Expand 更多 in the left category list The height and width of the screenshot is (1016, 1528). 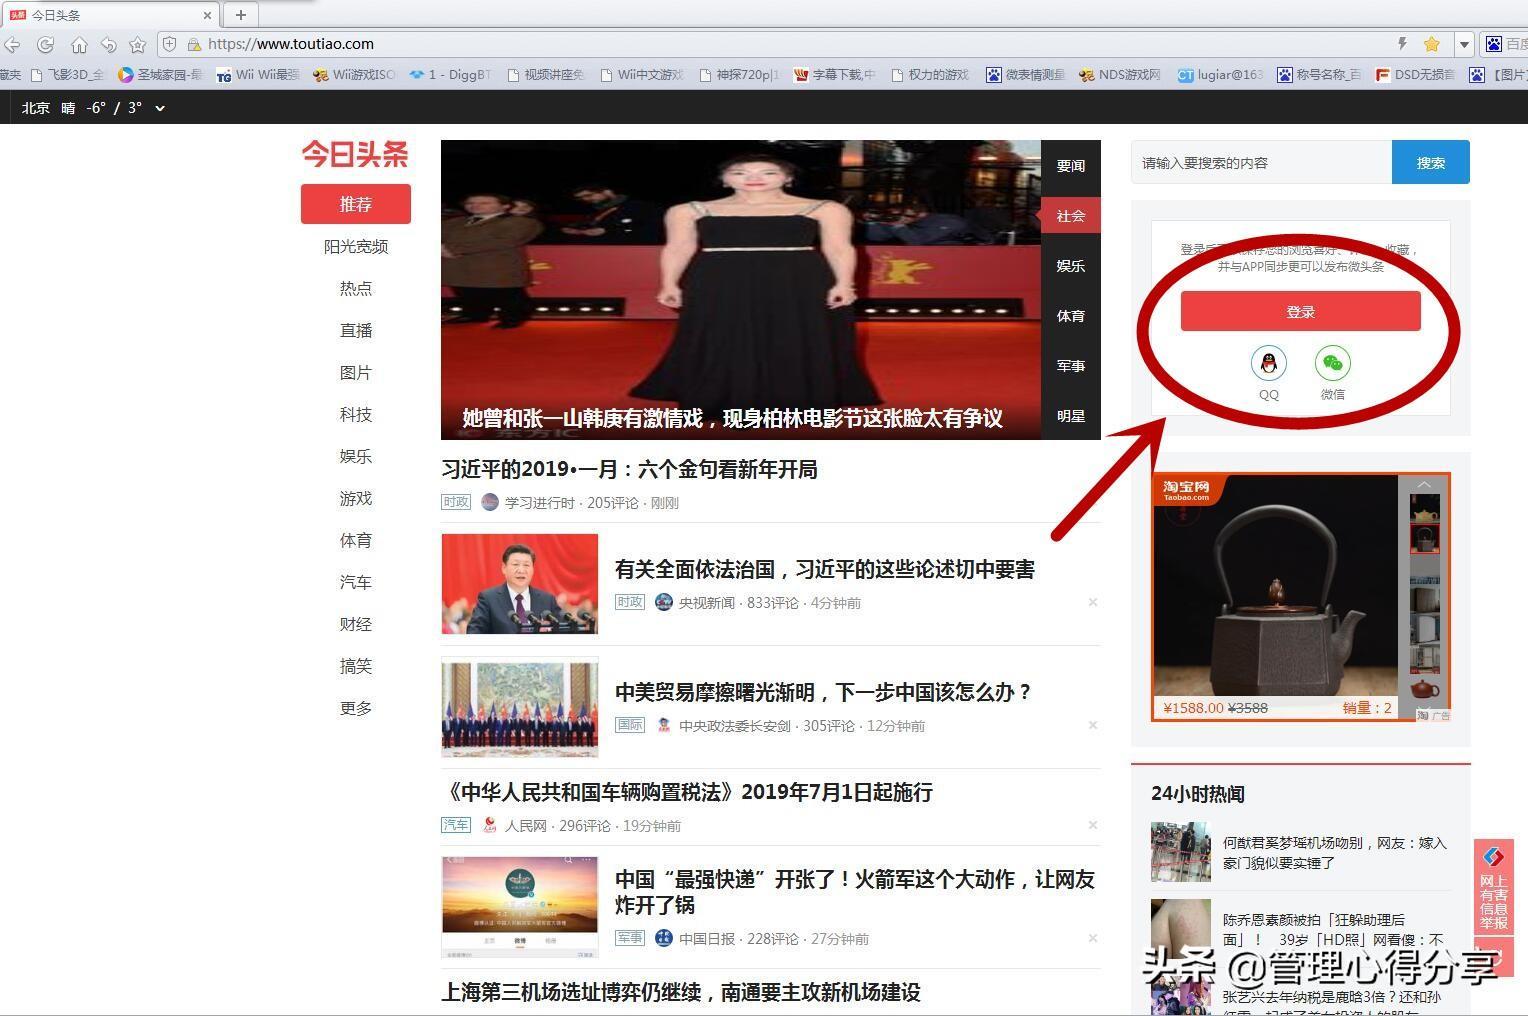click(x=355, y=708)
